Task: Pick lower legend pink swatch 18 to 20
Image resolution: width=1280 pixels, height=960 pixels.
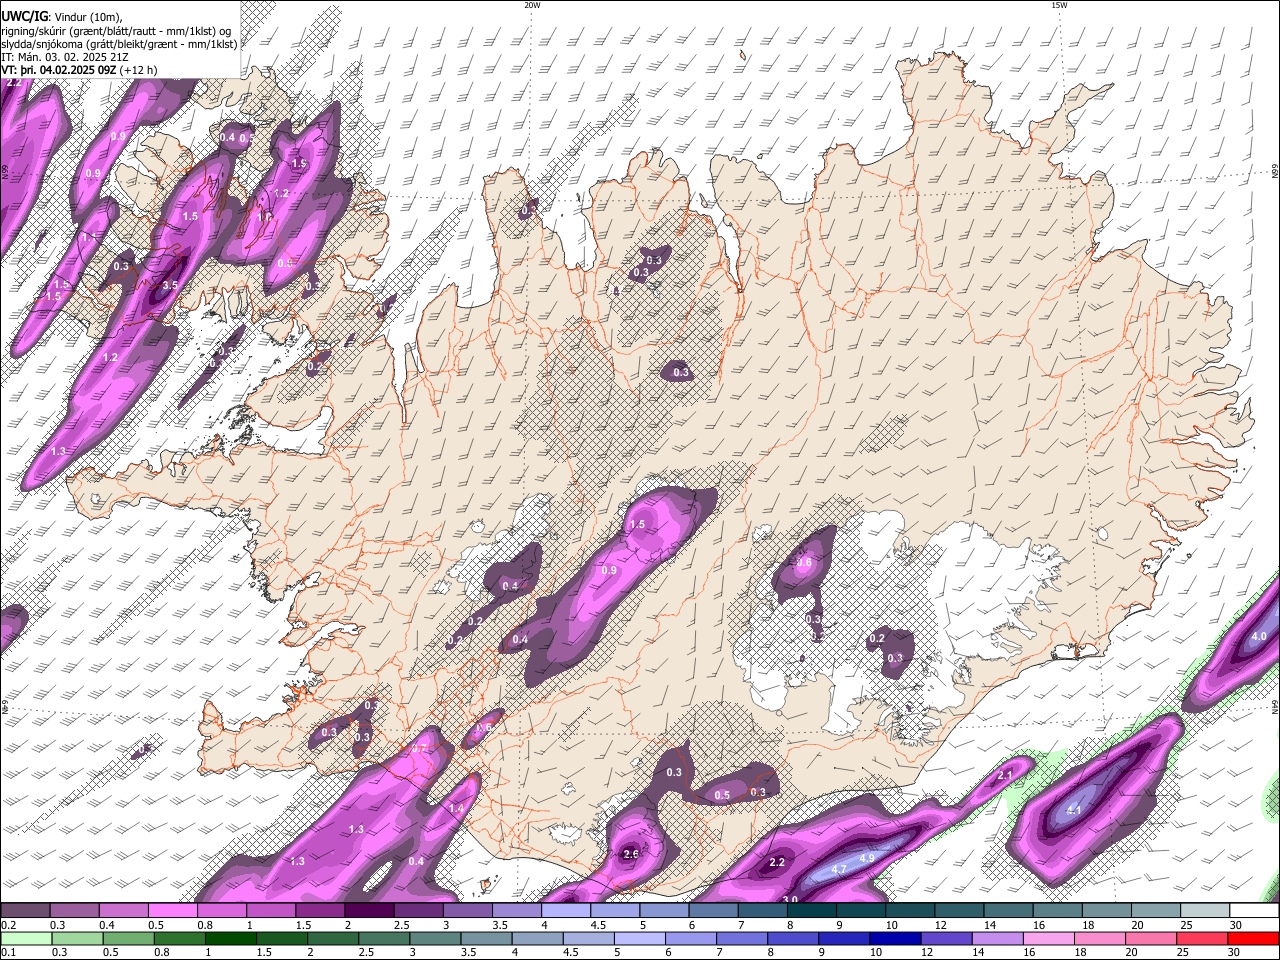Action: click(x=1101, y=938)
